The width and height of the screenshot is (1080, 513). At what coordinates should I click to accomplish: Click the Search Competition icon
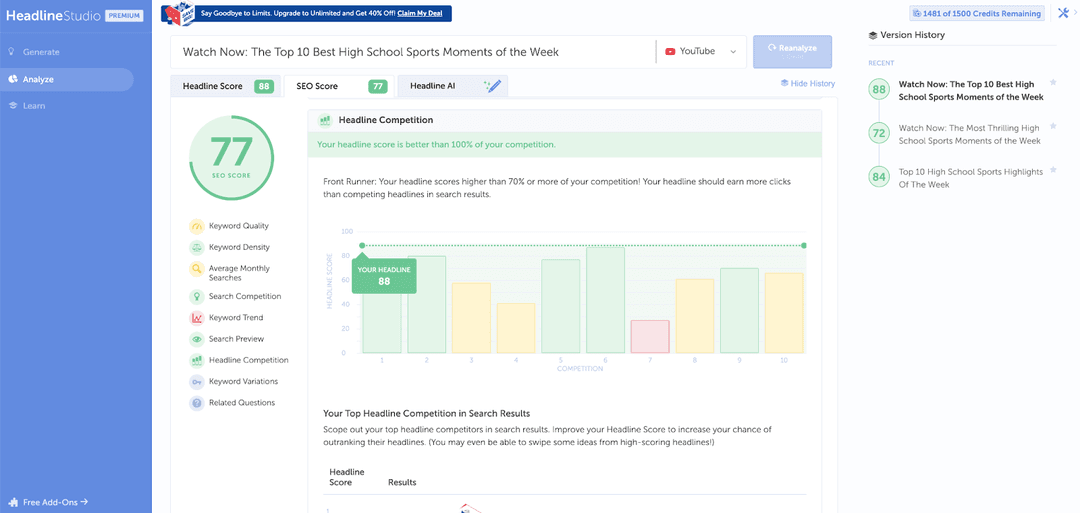[197, 297]
